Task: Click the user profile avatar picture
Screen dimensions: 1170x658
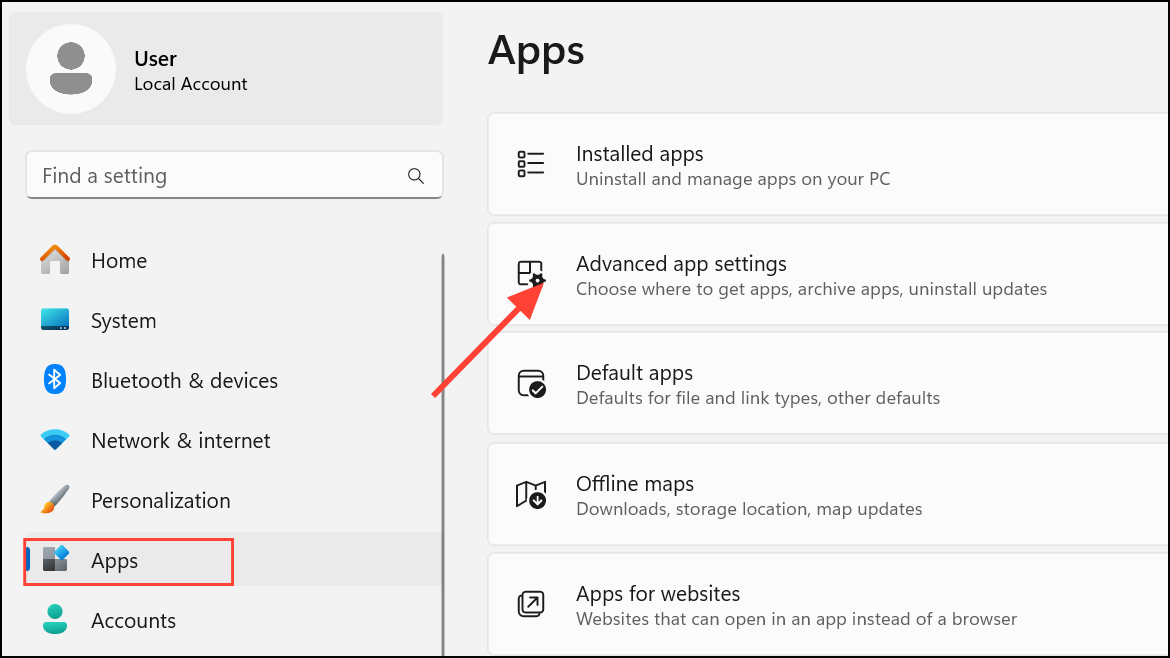Action: pos(71,69)
